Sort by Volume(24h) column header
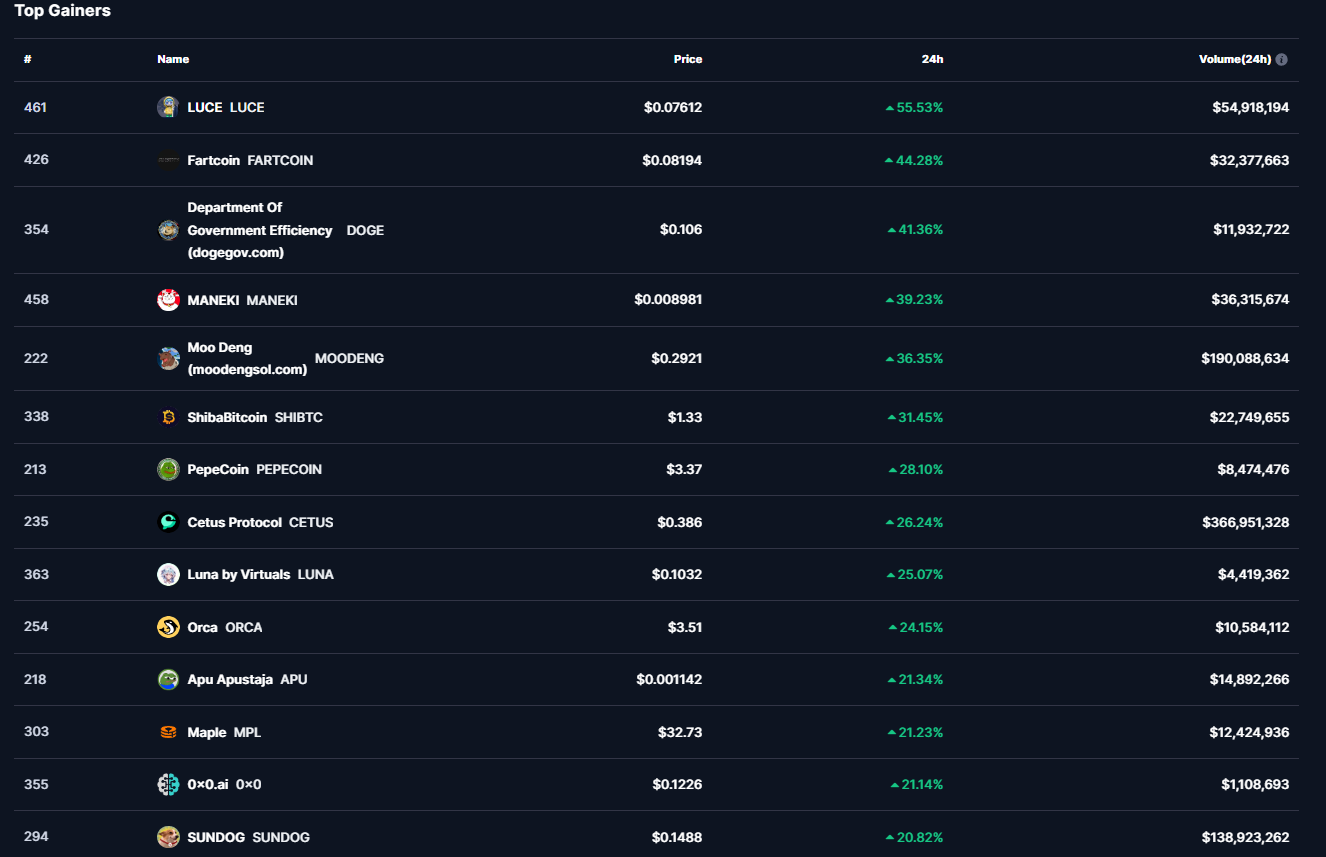This screenshot has width=1326, height=857. [x=1234, y=59]
